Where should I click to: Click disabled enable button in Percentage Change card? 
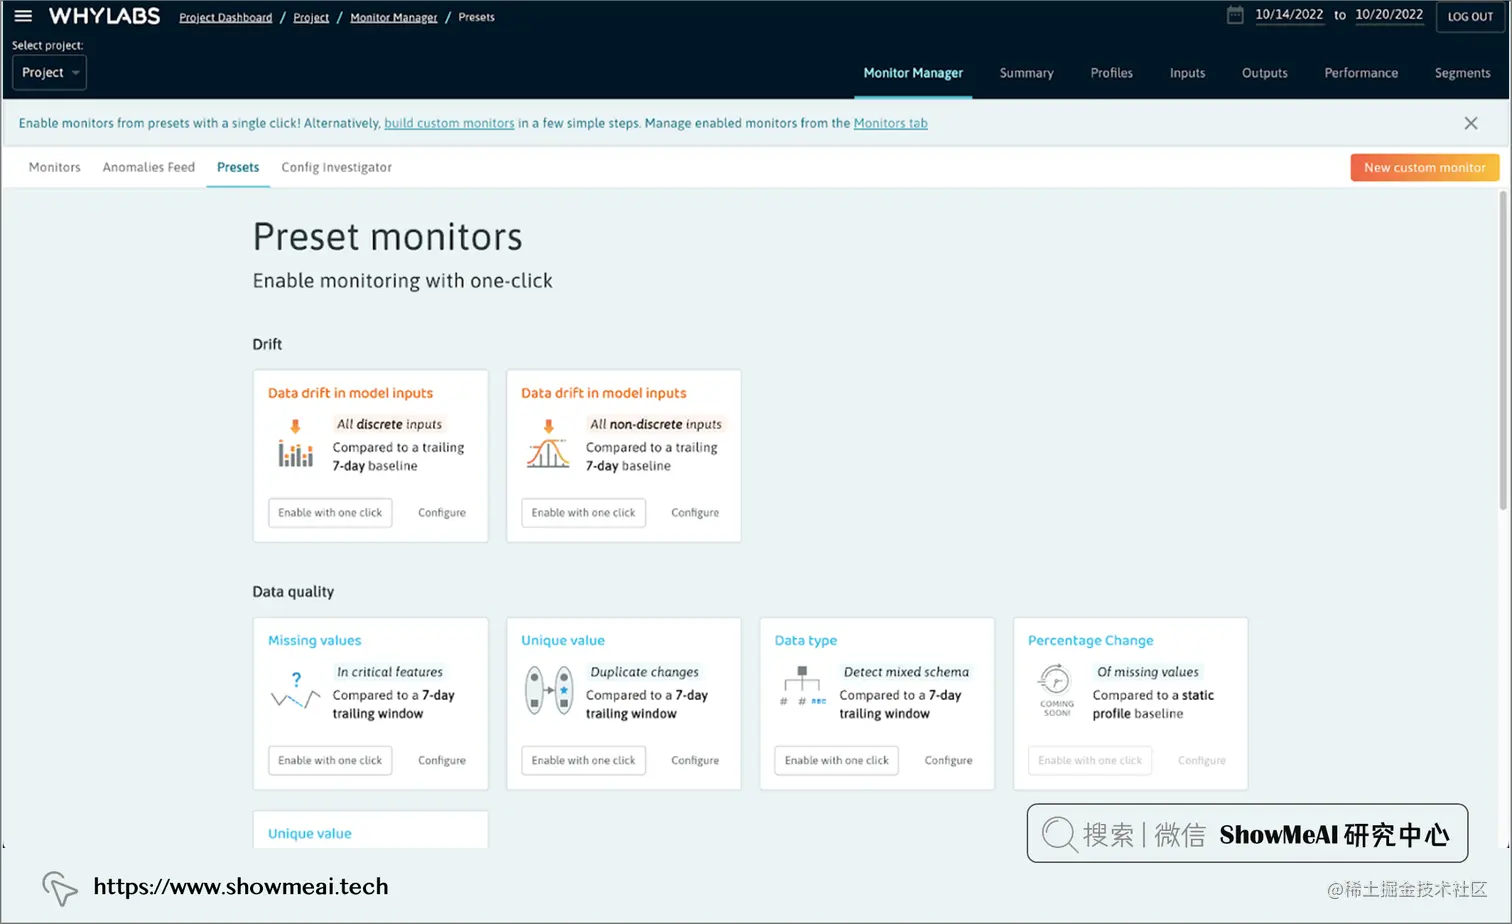pos(1090,760)
